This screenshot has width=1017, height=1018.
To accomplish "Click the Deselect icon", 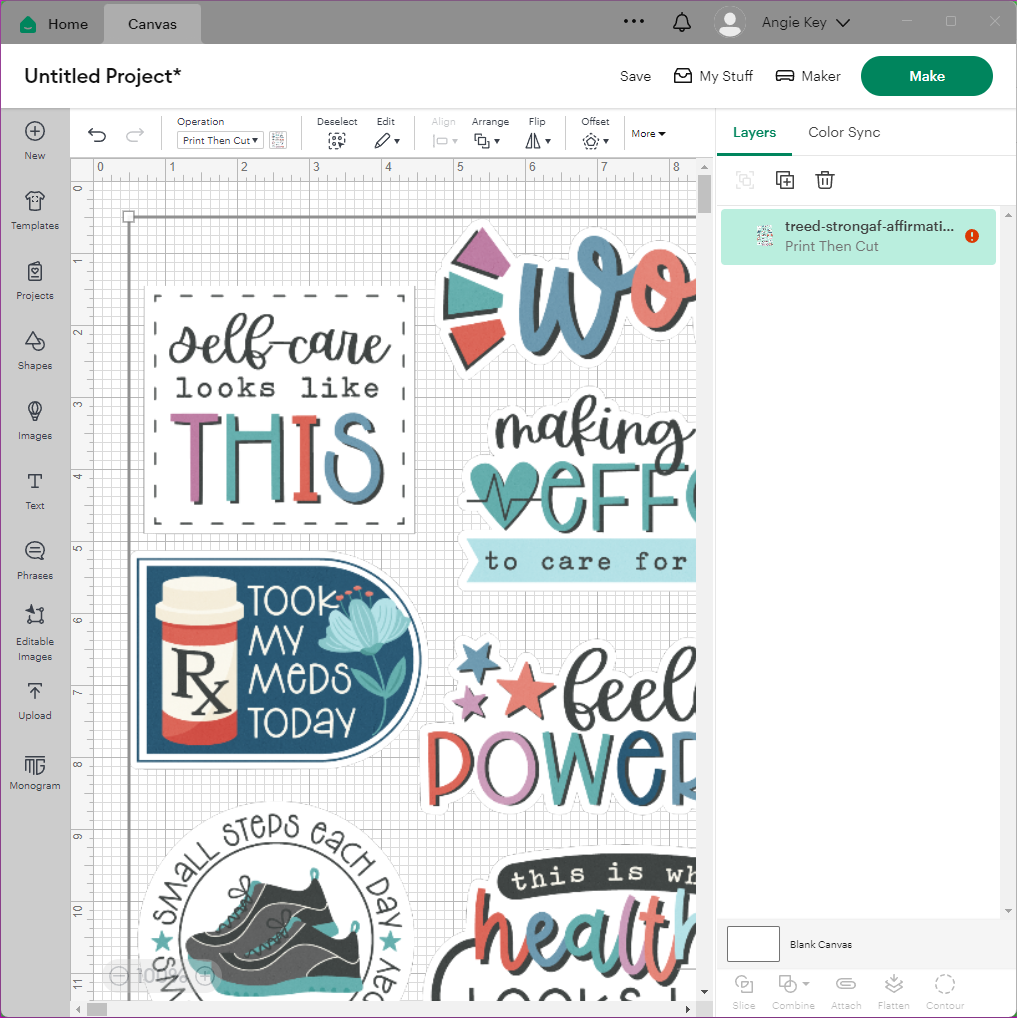I will click(337, 141).
